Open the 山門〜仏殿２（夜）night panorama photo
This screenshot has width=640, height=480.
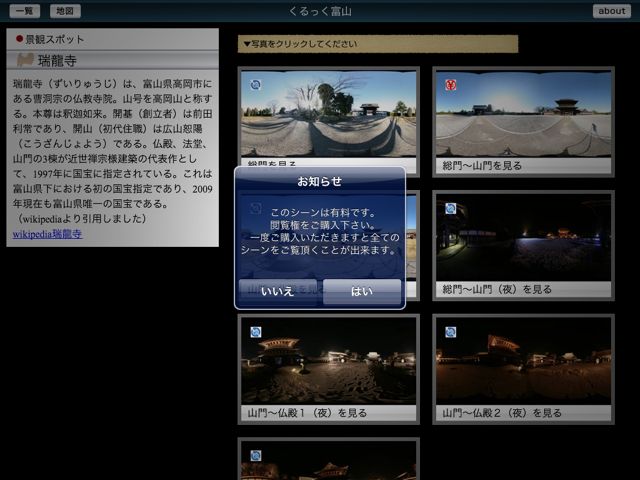click(x=524, y=361)
